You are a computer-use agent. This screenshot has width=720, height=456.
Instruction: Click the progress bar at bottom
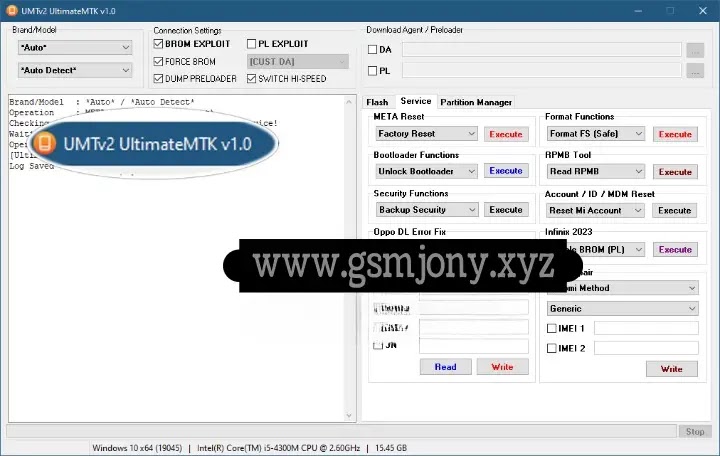(x=342, y=431)
